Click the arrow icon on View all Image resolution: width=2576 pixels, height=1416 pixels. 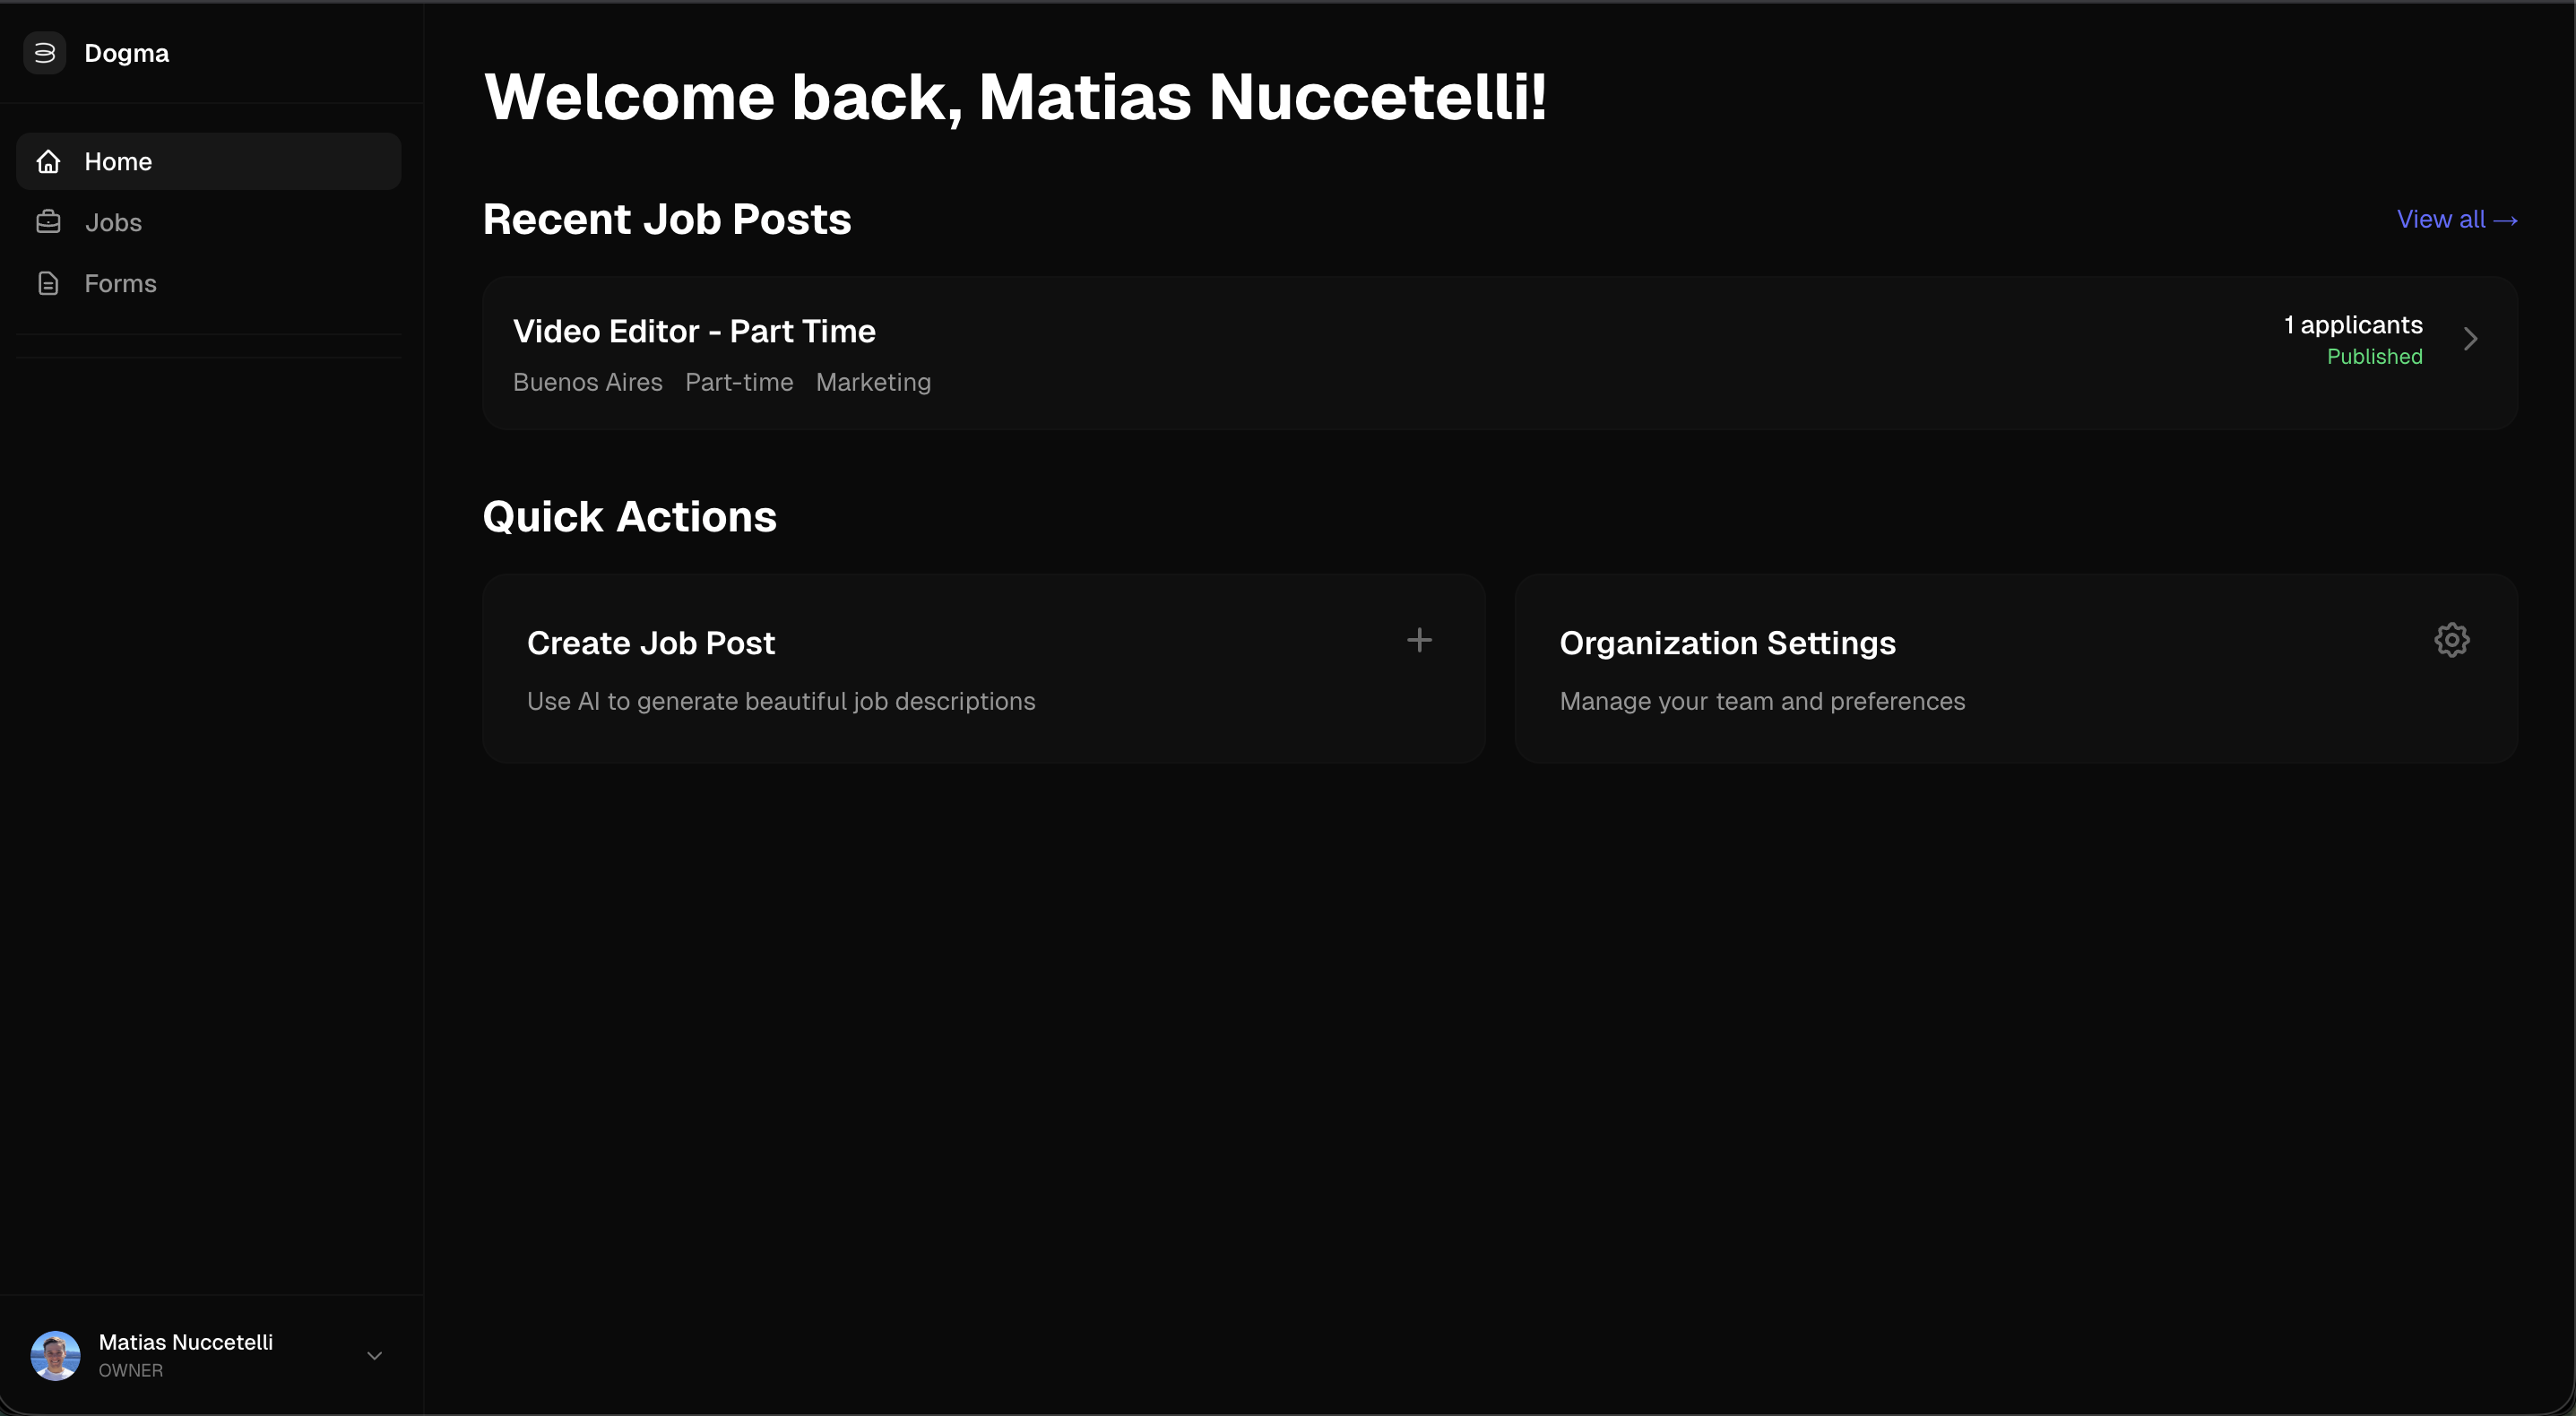[2507, 220]
